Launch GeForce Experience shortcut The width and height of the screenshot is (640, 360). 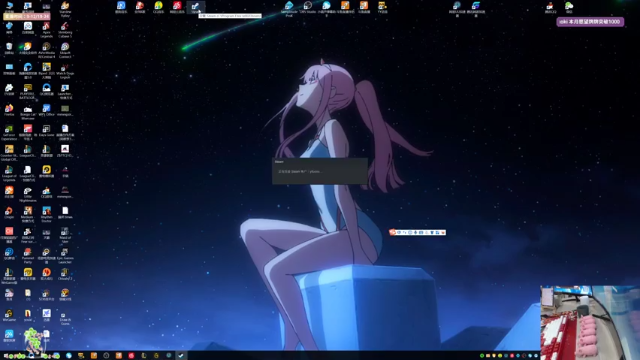pos(9,132)
